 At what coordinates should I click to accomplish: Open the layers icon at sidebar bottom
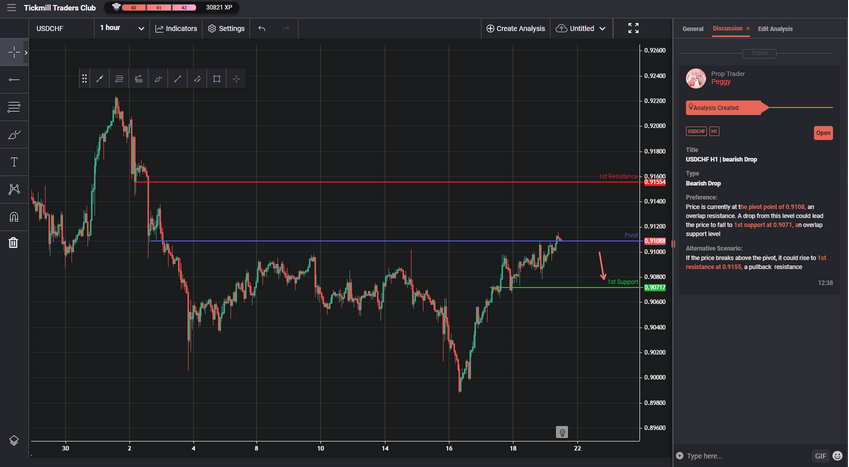[14, 440]
